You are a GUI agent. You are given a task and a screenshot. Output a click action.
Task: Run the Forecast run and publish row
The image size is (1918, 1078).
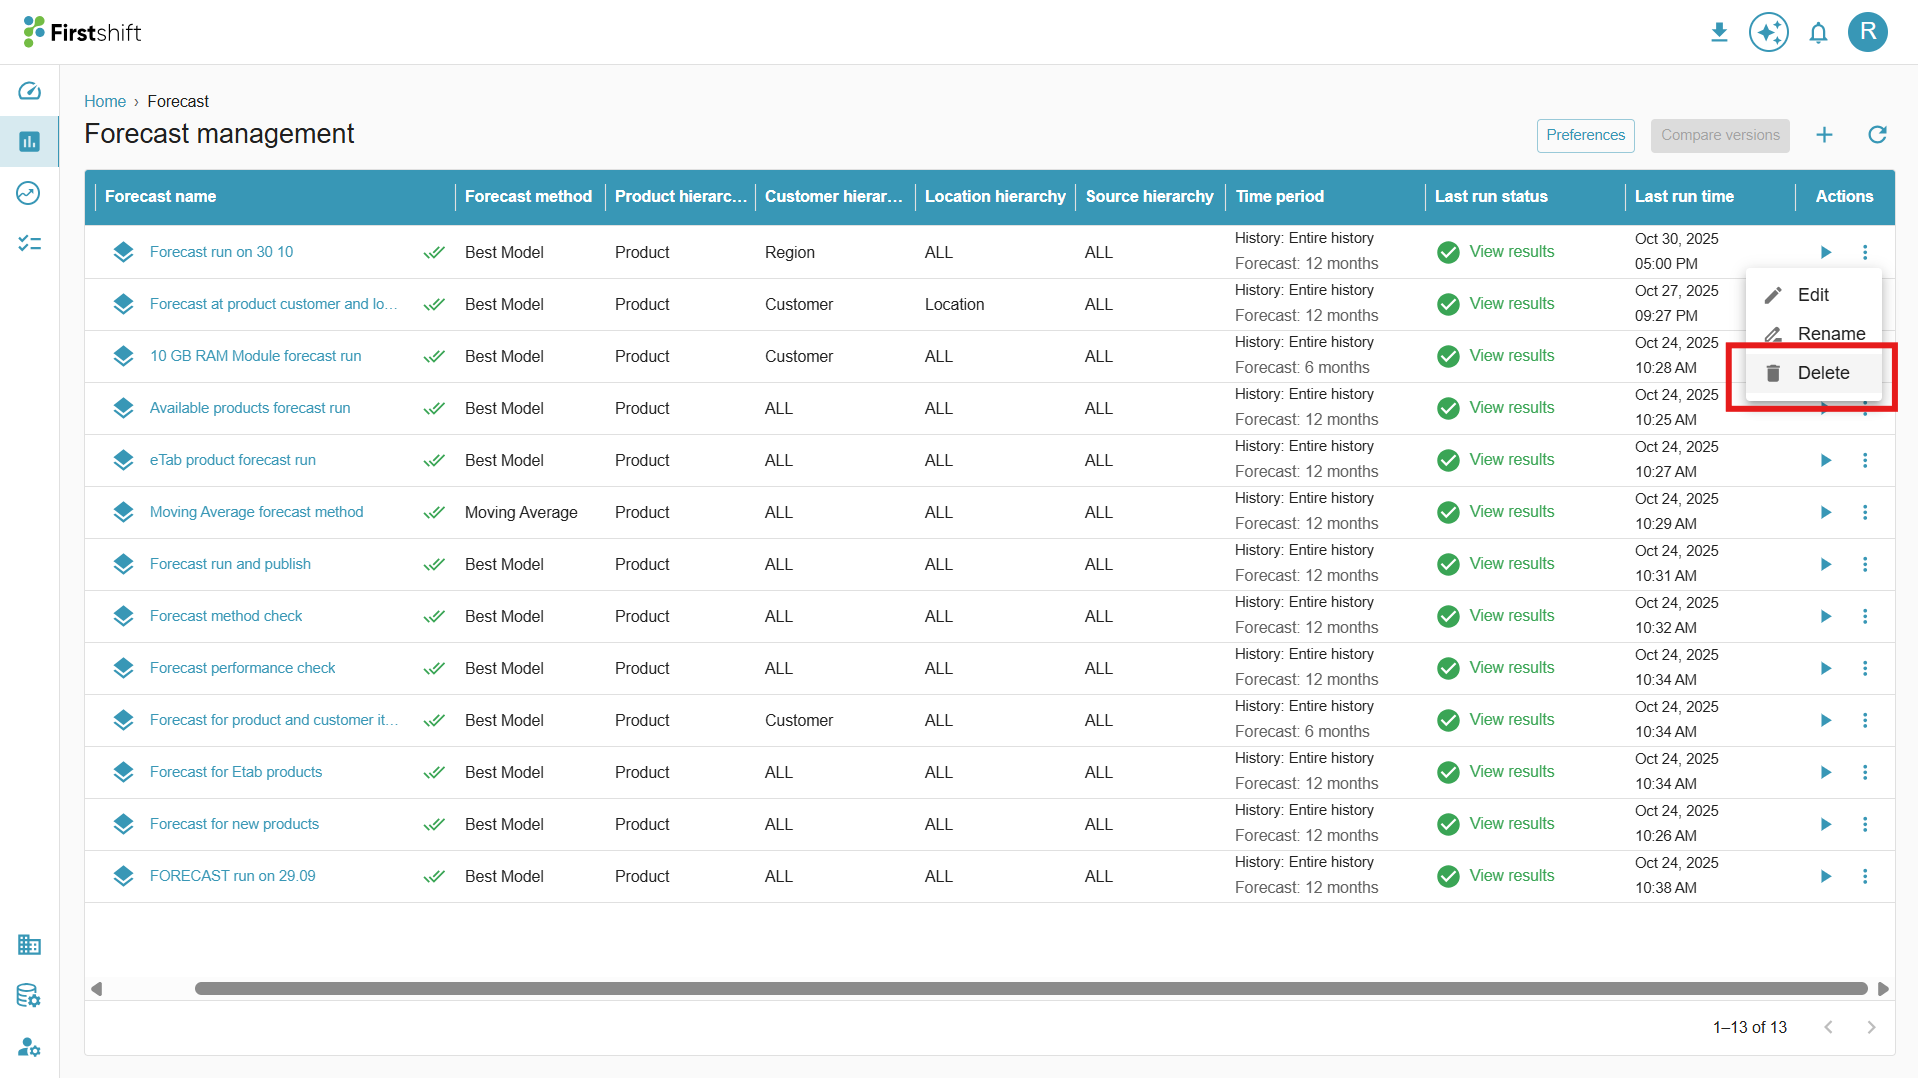1825,564
